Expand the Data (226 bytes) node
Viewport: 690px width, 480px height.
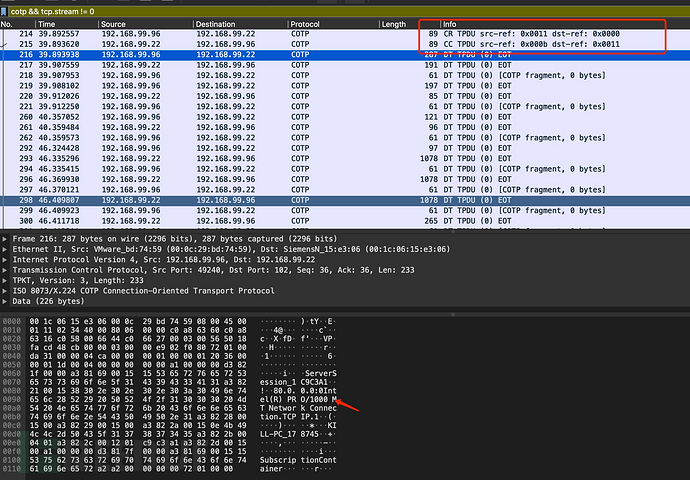6,305
